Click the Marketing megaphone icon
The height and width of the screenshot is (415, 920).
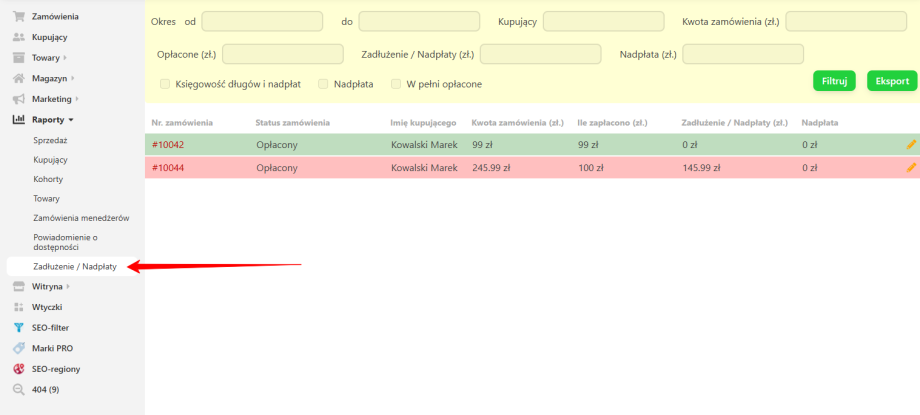click(18, 99)
